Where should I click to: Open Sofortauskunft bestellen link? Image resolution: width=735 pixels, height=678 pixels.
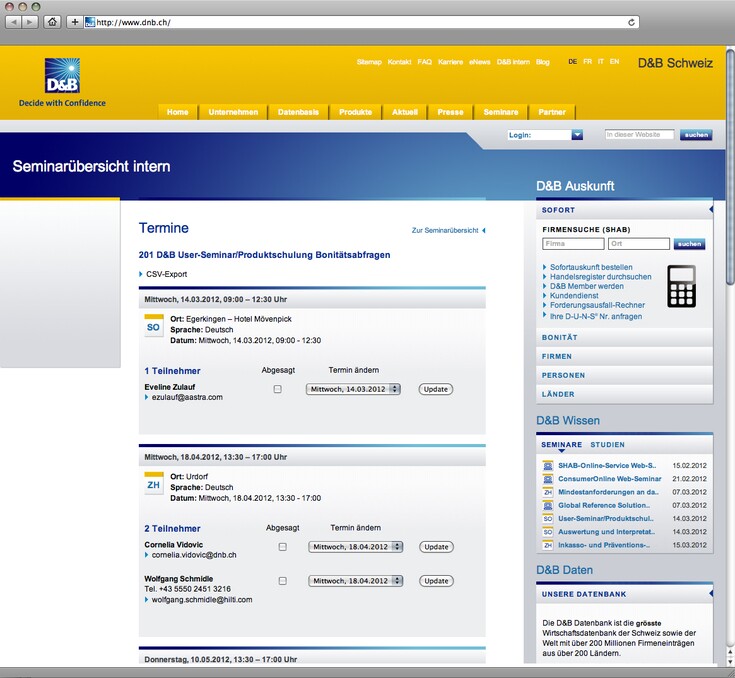tap(591, 267)
